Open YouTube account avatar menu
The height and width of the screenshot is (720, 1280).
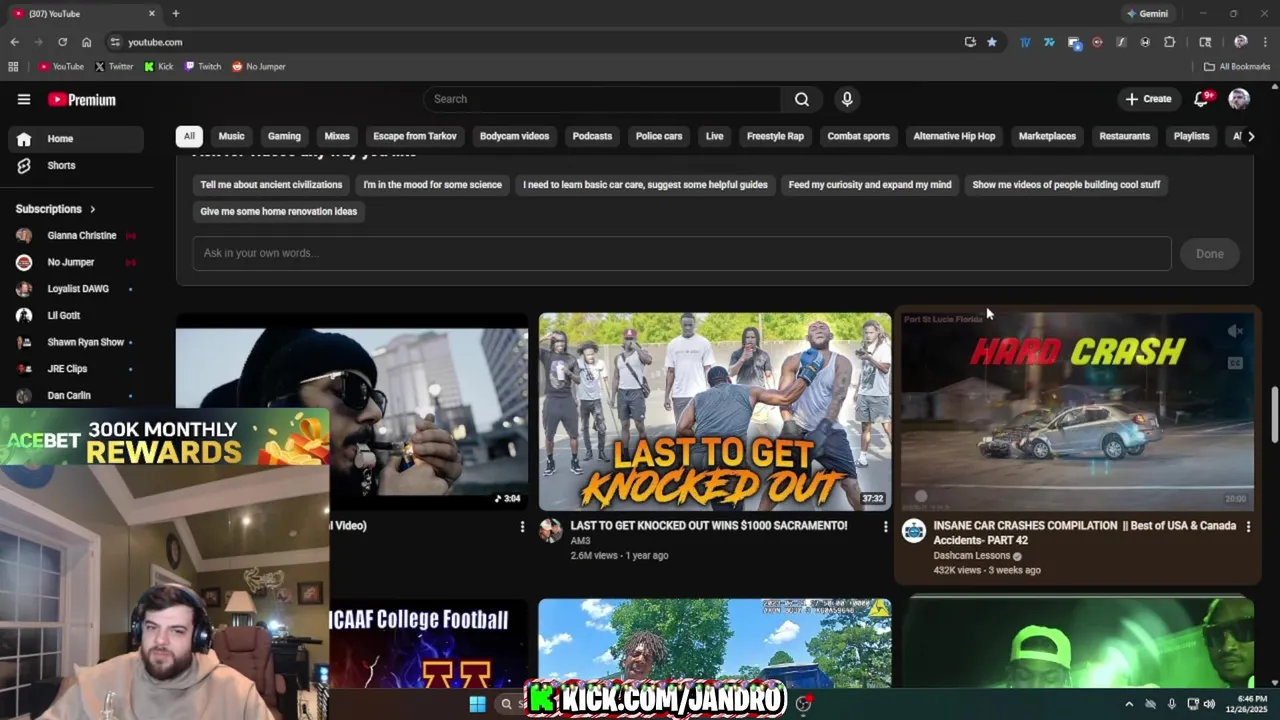pos(1239,98)
